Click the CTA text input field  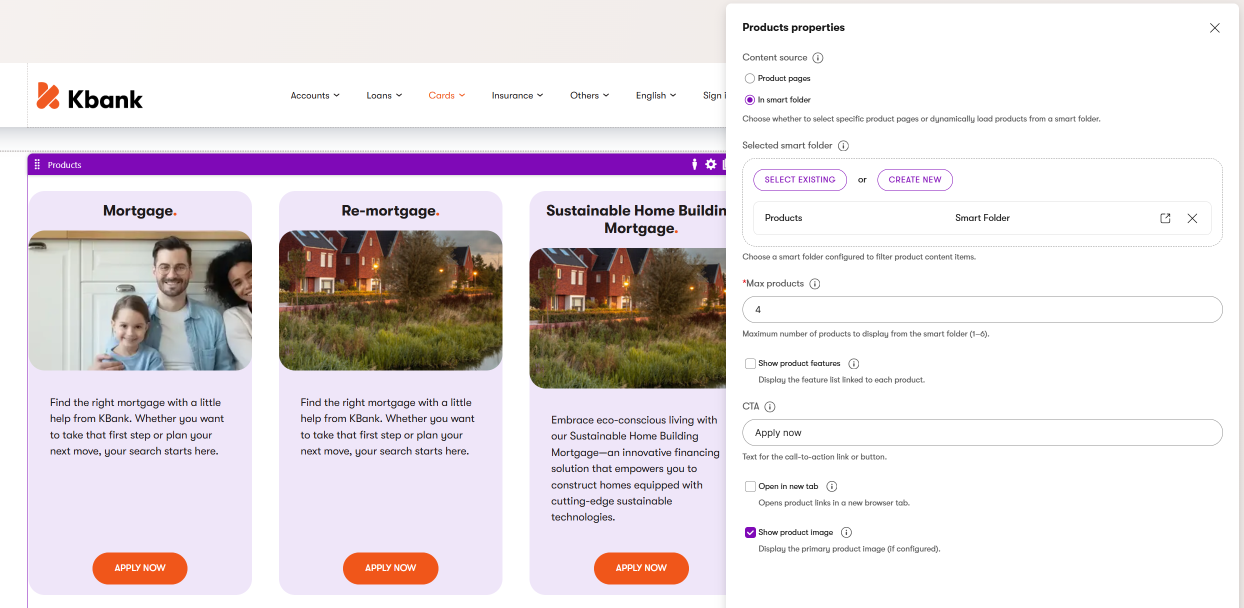pyautogui.click(x=982, y=433)
